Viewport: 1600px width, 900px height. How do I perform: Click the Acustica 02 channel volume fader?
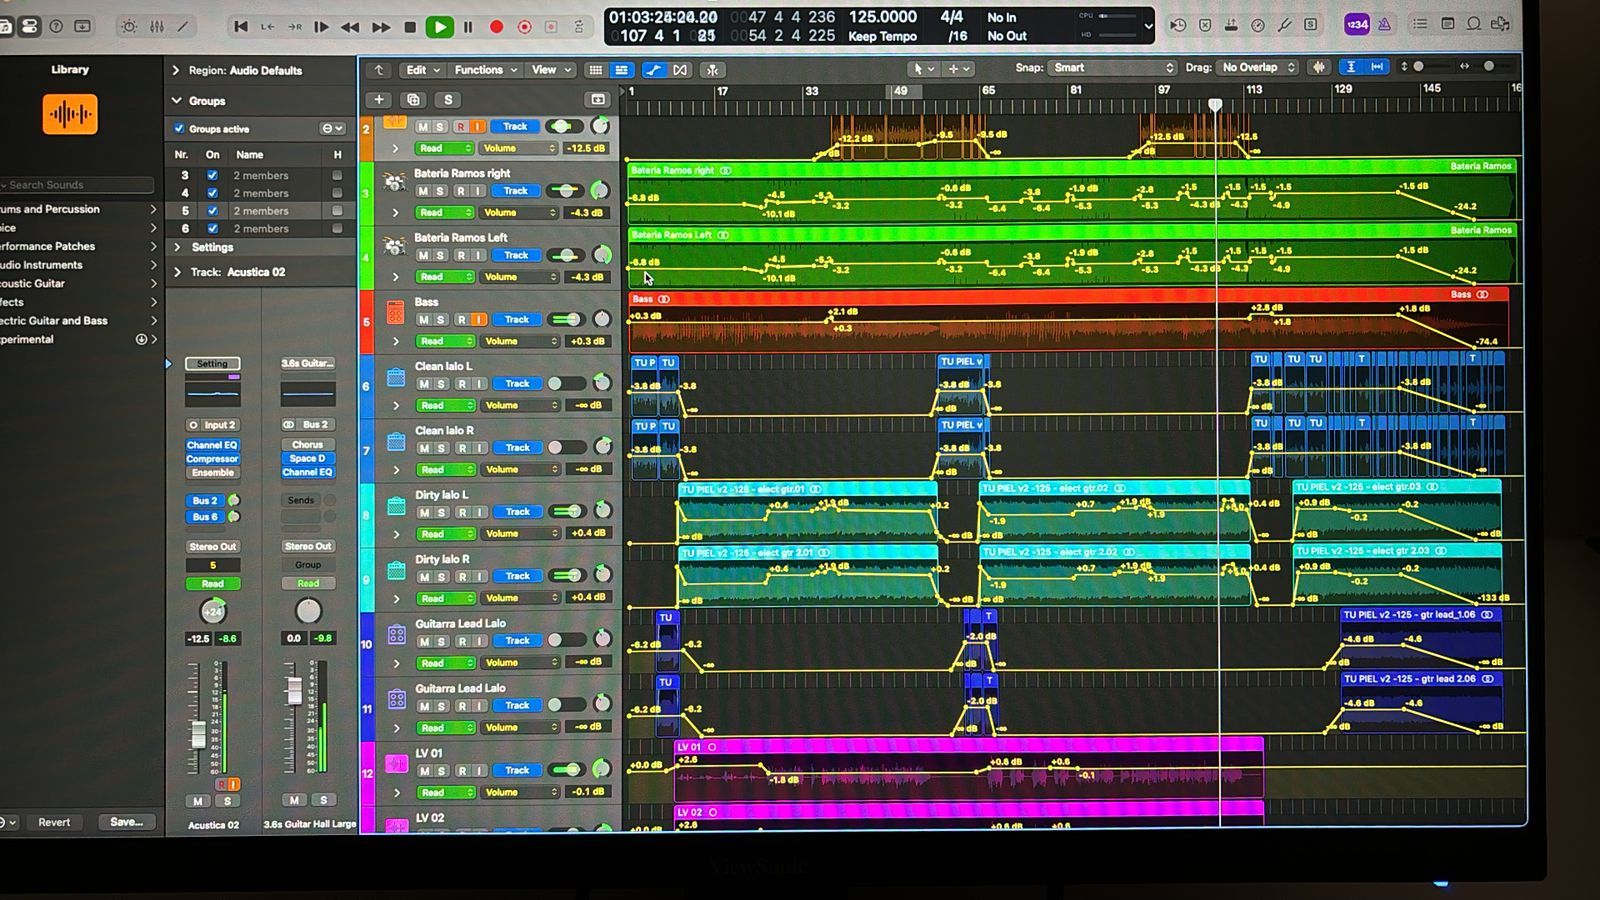(x=199, y=735)
